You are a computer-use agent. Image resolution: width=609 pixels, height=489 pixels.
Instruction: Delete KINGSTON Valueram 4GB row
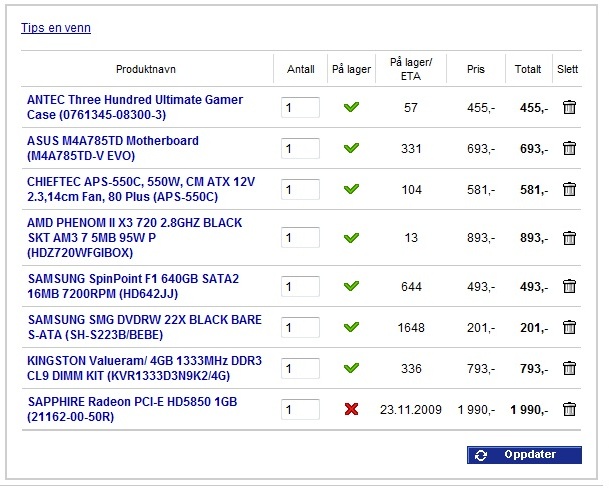[569, 368]
